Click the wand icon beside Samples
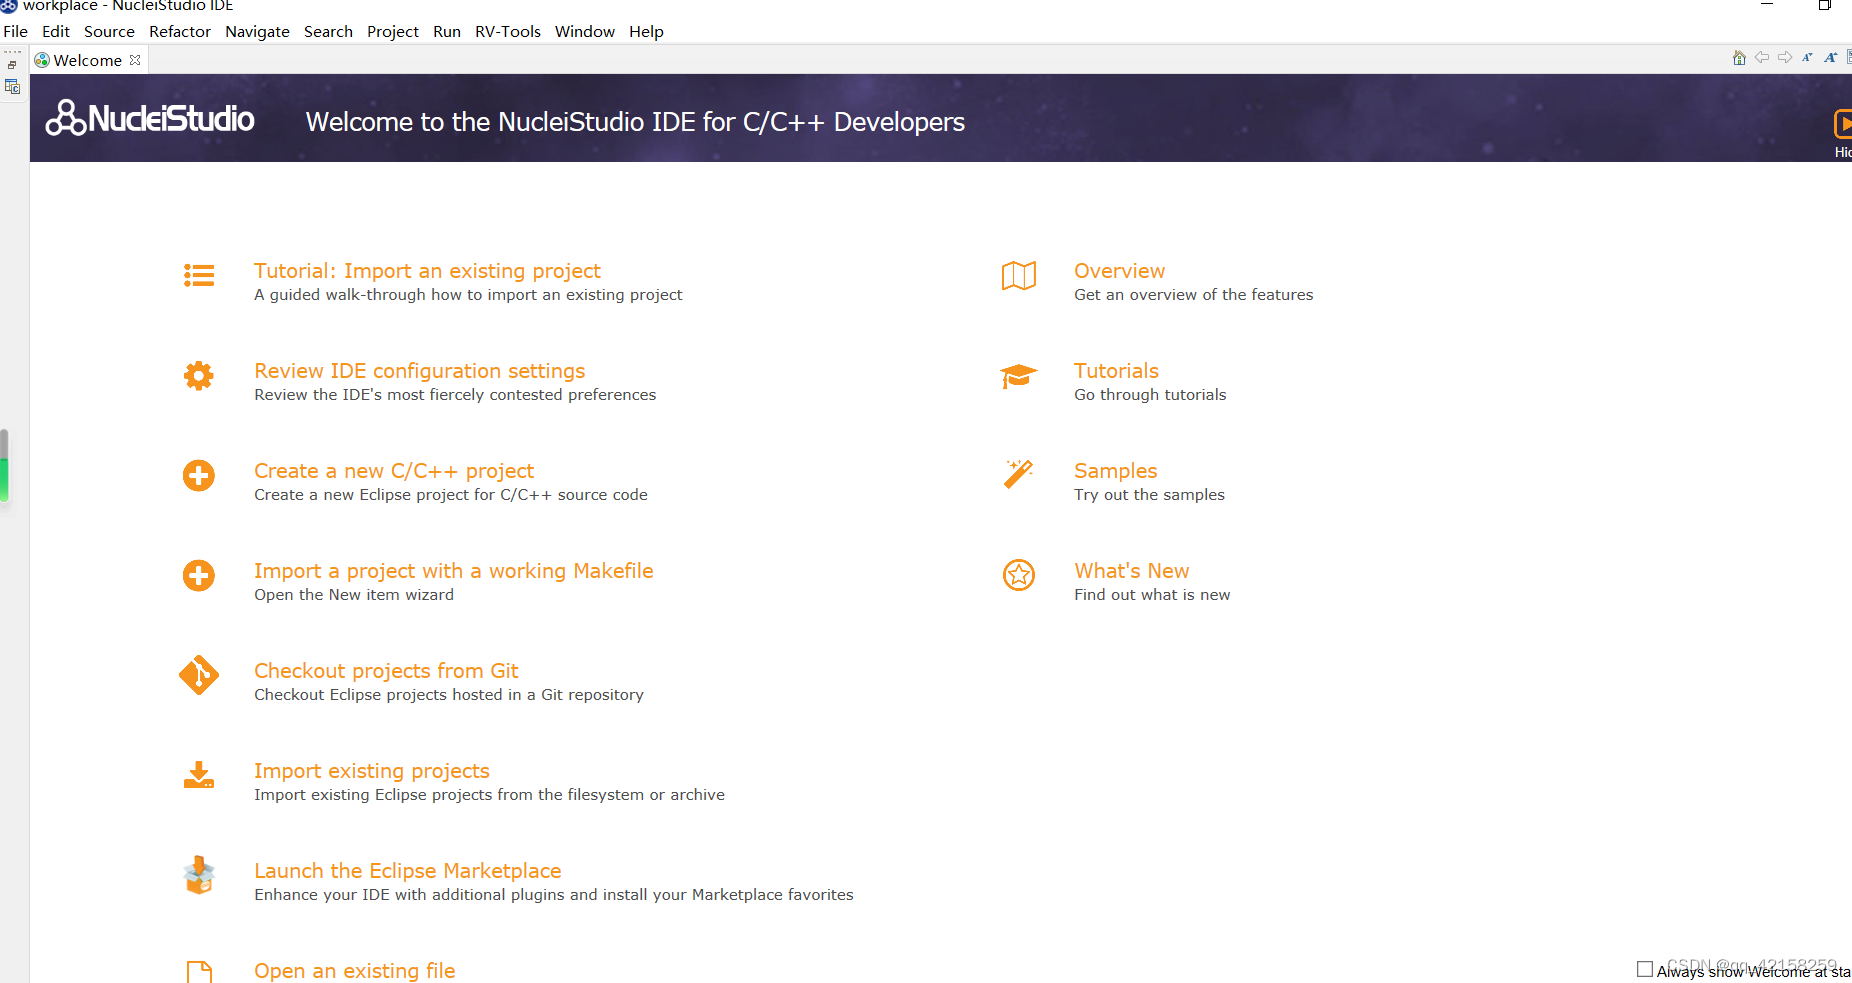Viewport: 1852px width, 983px height. pos(1018,475)
